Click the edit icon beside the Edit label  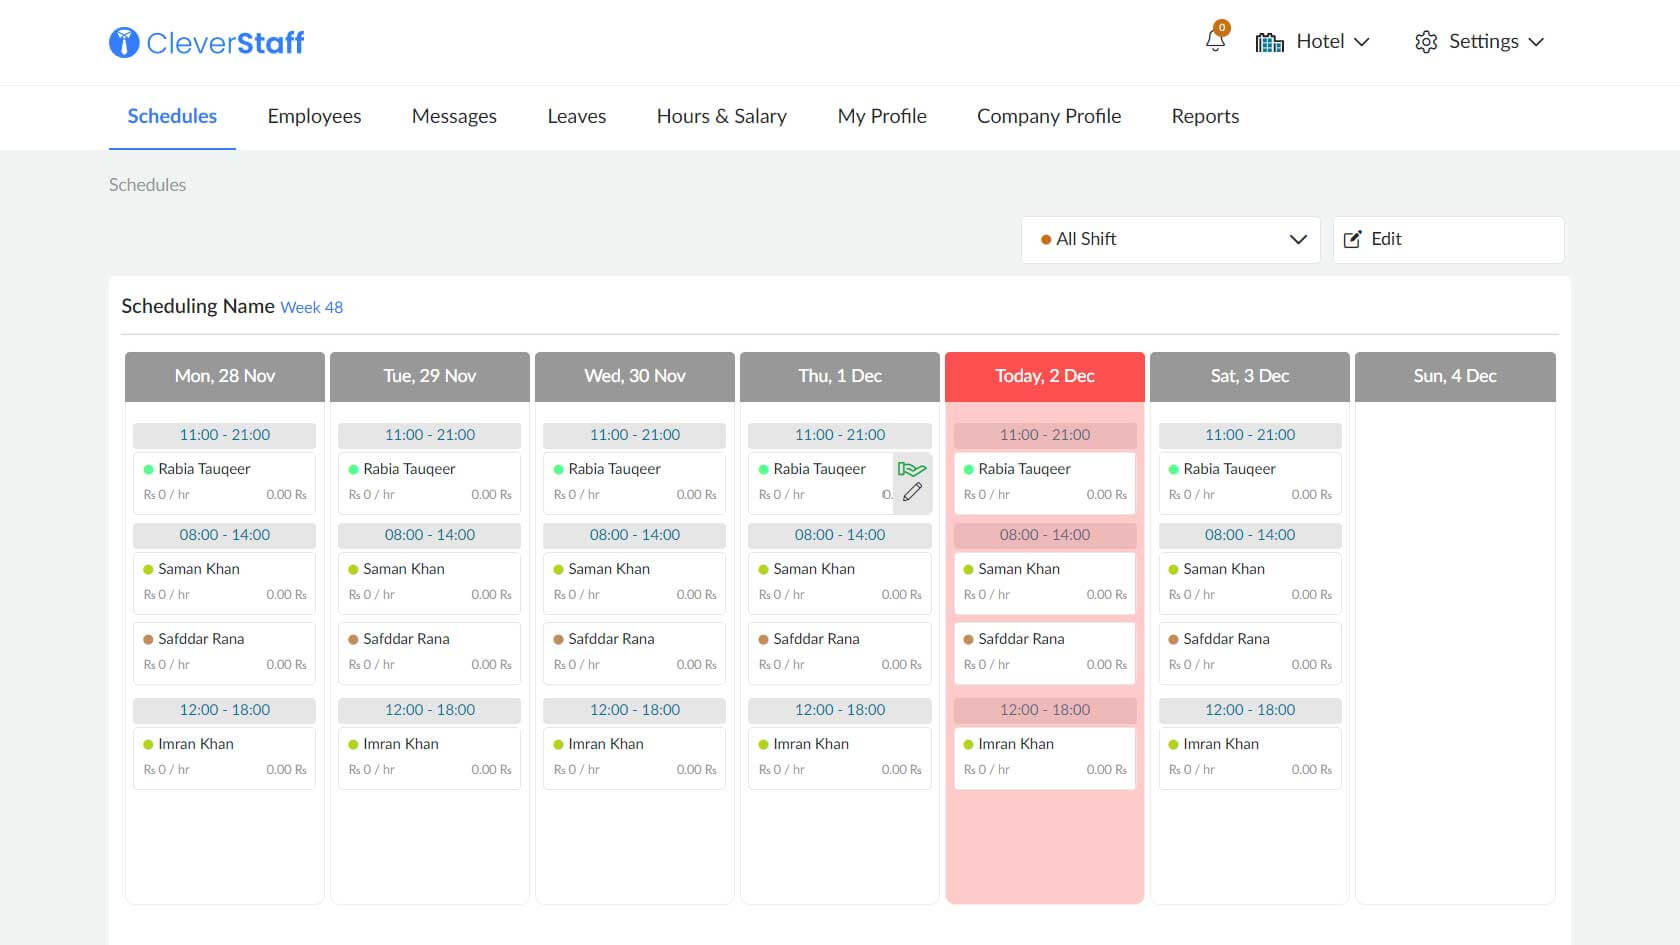tap(1352, 240)
